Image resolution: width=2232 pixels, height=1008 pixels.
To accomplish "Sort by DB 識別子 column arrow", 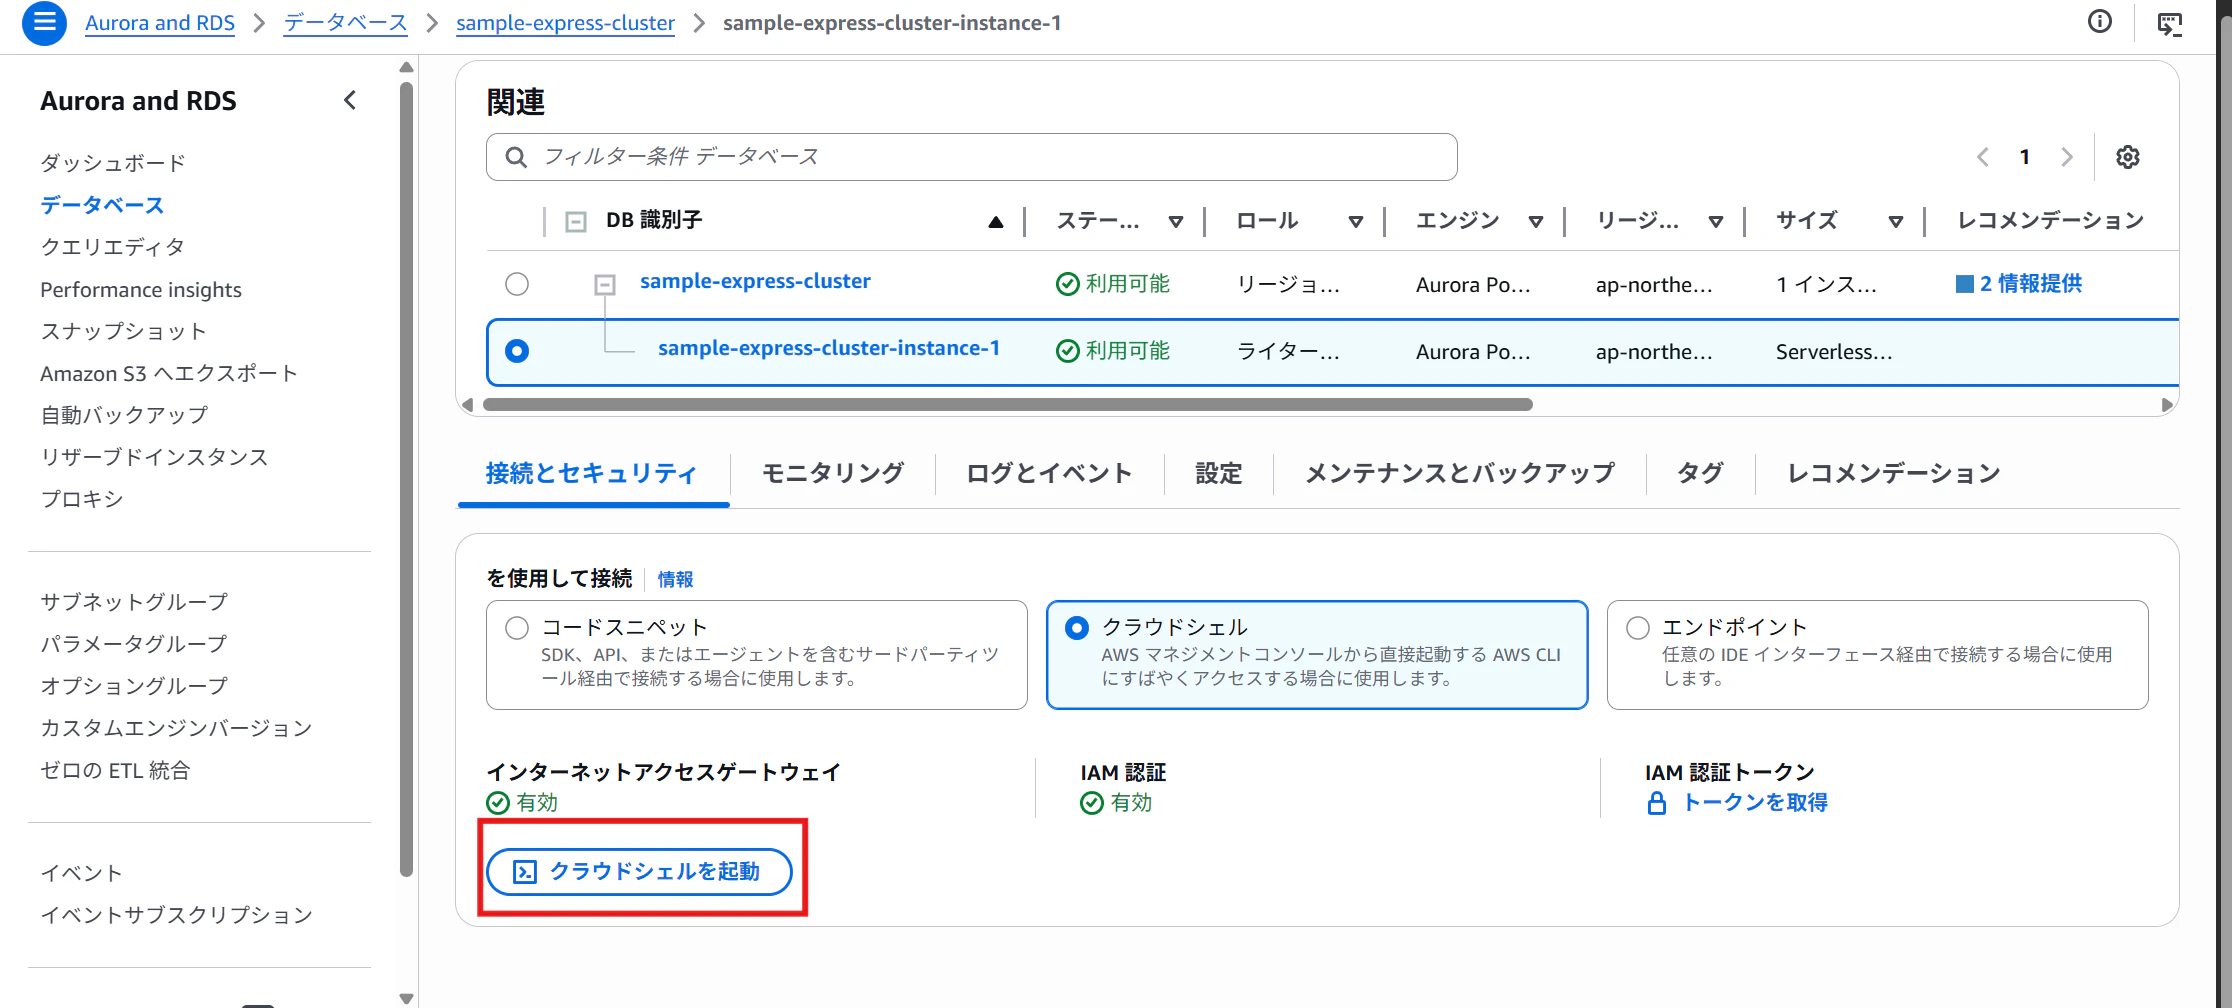I will pos(996,222).
